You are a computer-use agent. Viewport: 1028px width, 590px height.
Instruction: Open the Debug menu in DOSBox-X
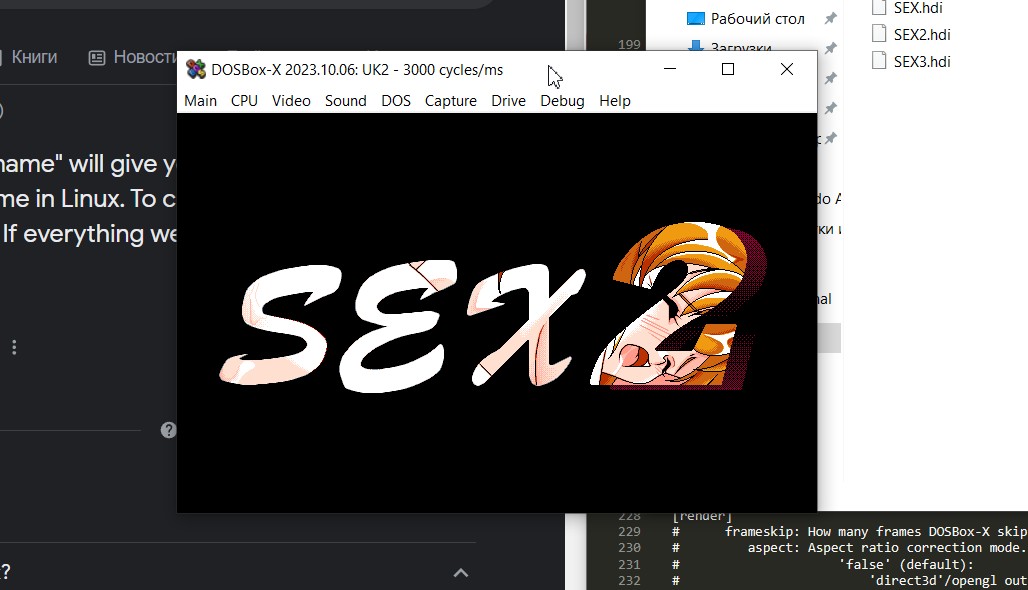(563, 101)
